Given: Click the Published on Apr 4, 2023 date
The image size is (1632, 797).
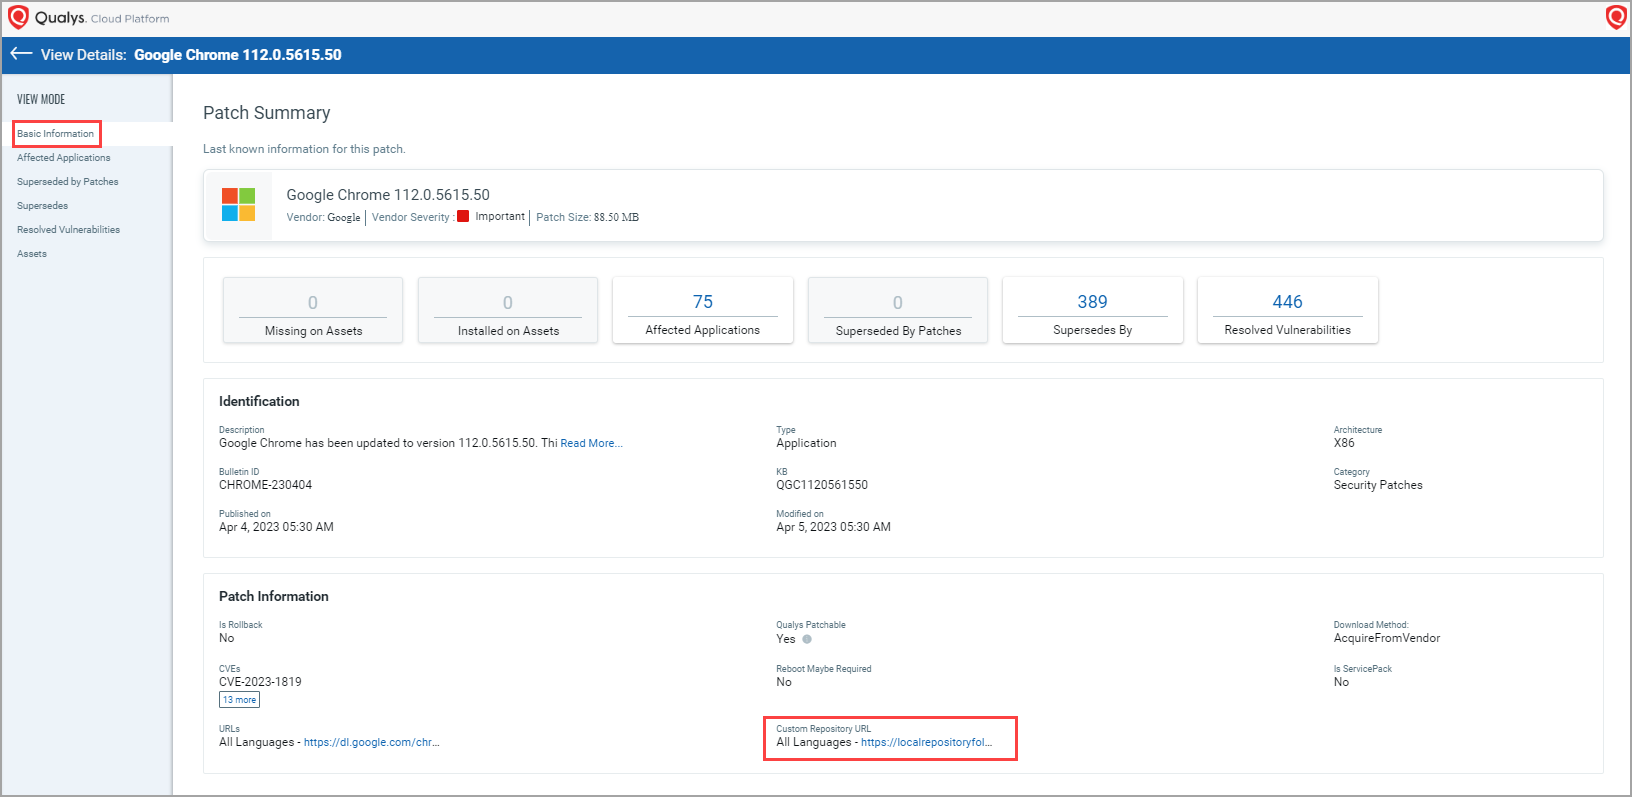Looking at the screenshot, I should pos(276,527).
